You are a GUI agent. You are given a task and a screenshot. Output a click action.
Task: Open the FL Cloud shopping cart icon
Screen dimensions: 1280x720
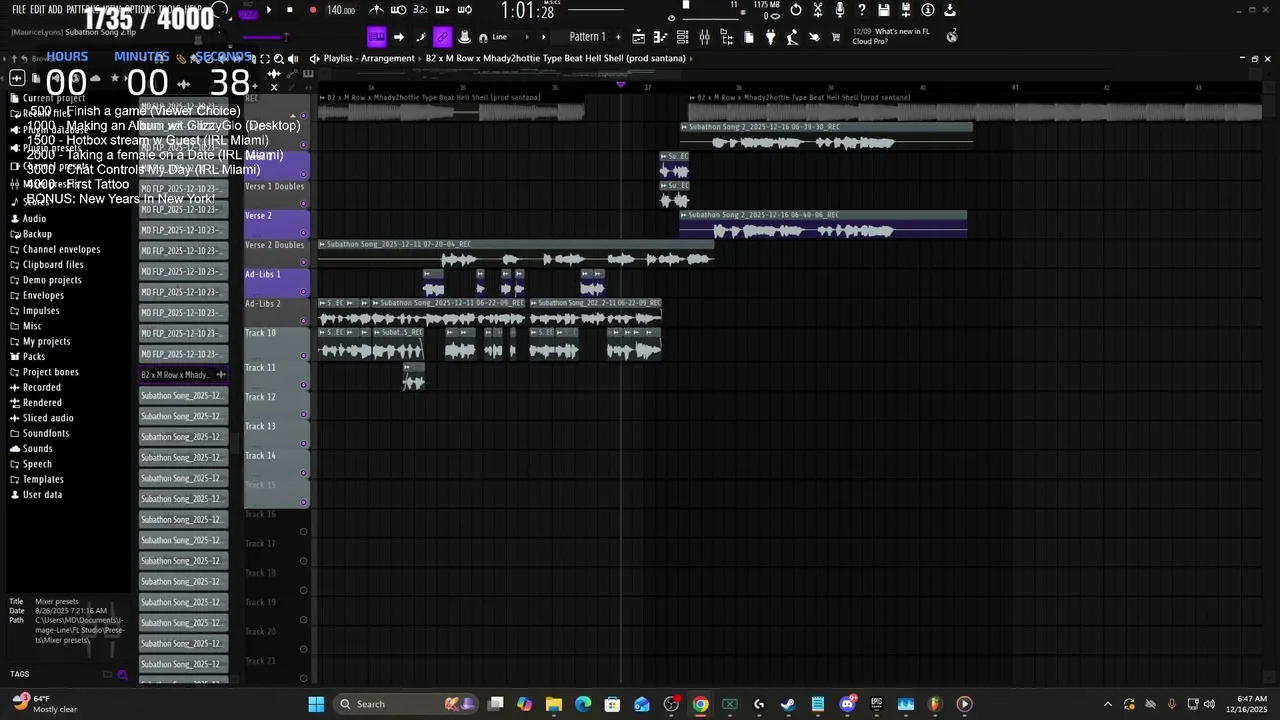click(x=836, y=37)
